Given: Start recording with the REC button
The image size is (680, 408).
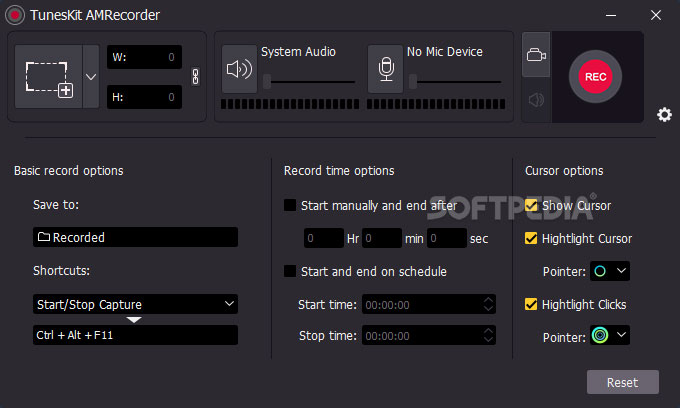Looking at the screenshot, I should click(x=595, y=77).
